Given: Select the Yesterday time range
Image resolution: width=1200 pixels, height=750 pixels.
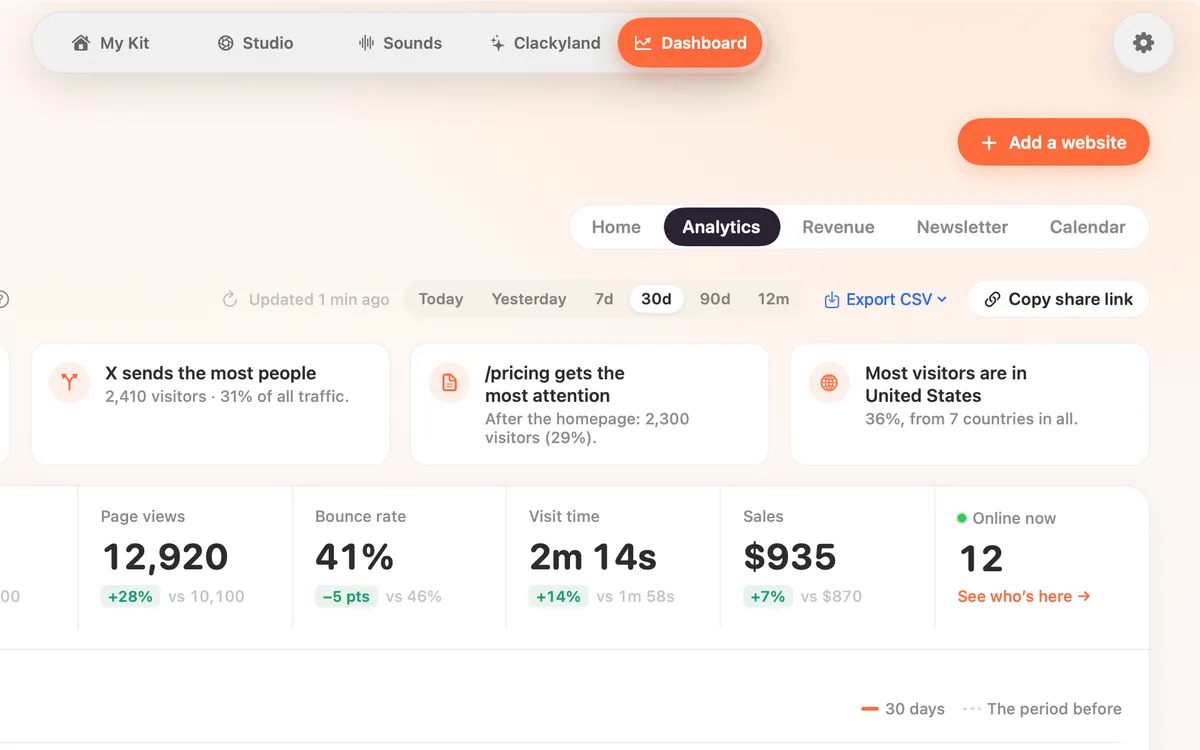Looking at the screenshot, I should pos(529,299).
